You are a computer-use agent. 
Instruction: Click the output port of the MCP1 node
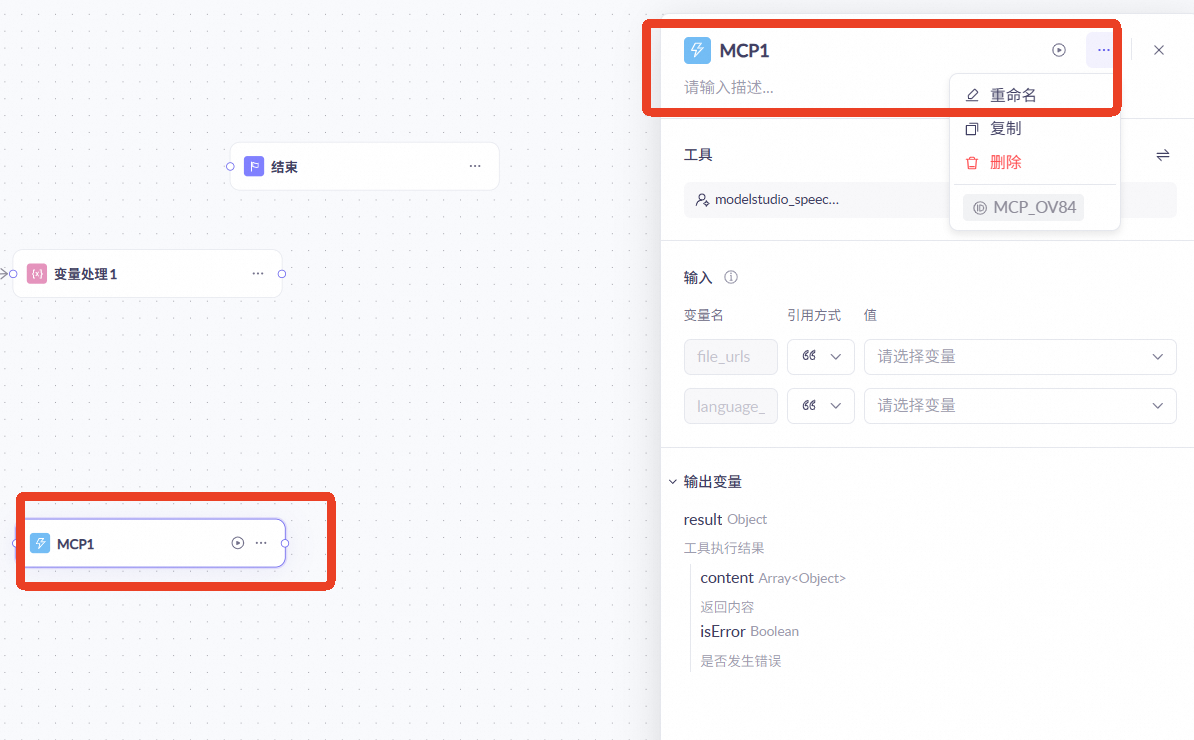[x=285, y=543]
